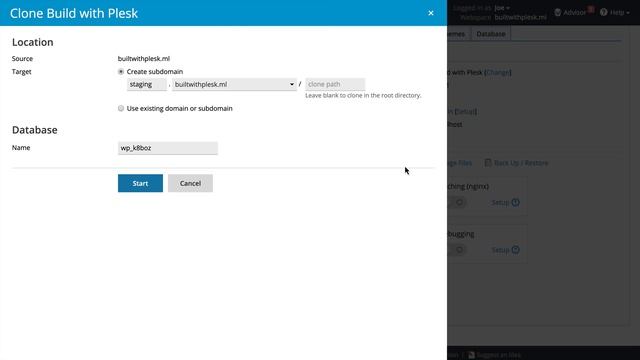This screenshot has width=640, height=360.
Task: Open the builtwithplesk.ml domain dropdown
Action: 234,84
